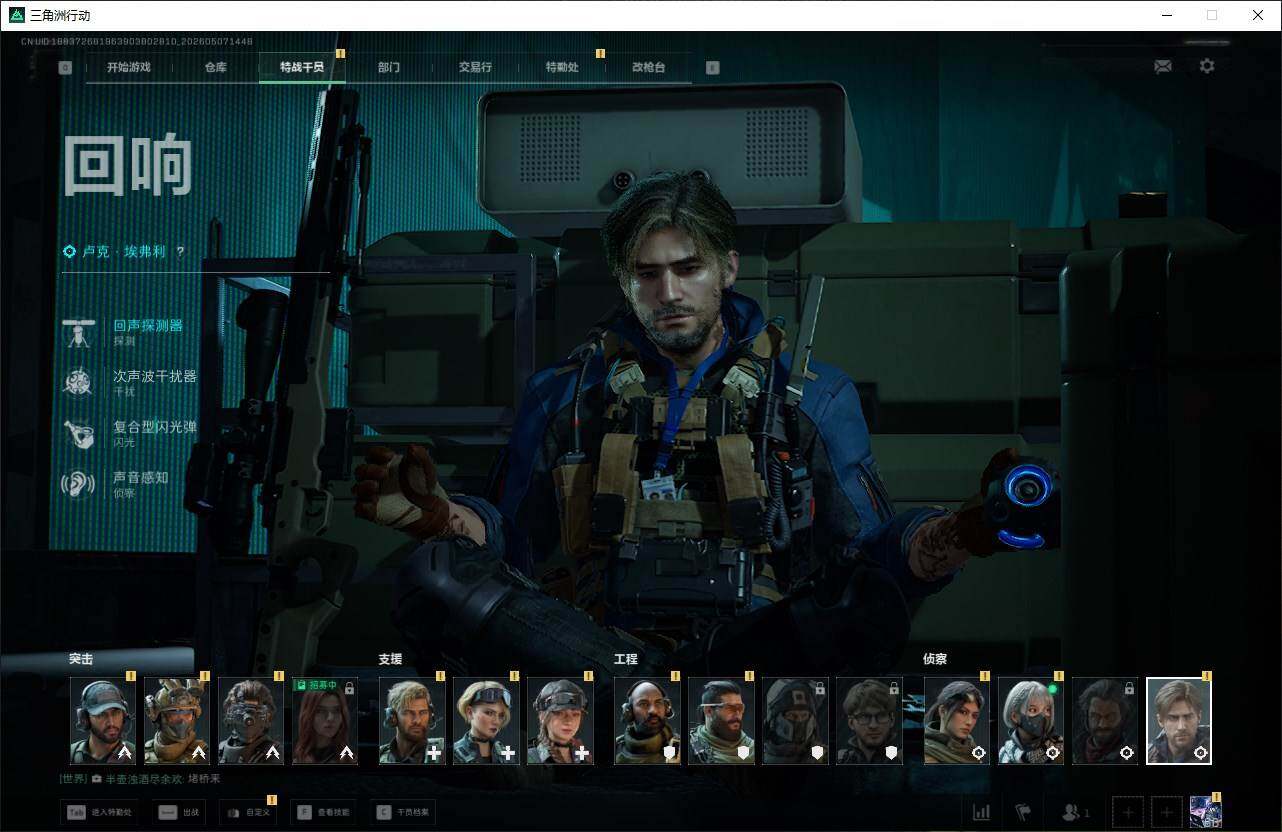Click the first empty squad plus slot
This screenshot has height=832, width=1282.
pos(1128,812)
